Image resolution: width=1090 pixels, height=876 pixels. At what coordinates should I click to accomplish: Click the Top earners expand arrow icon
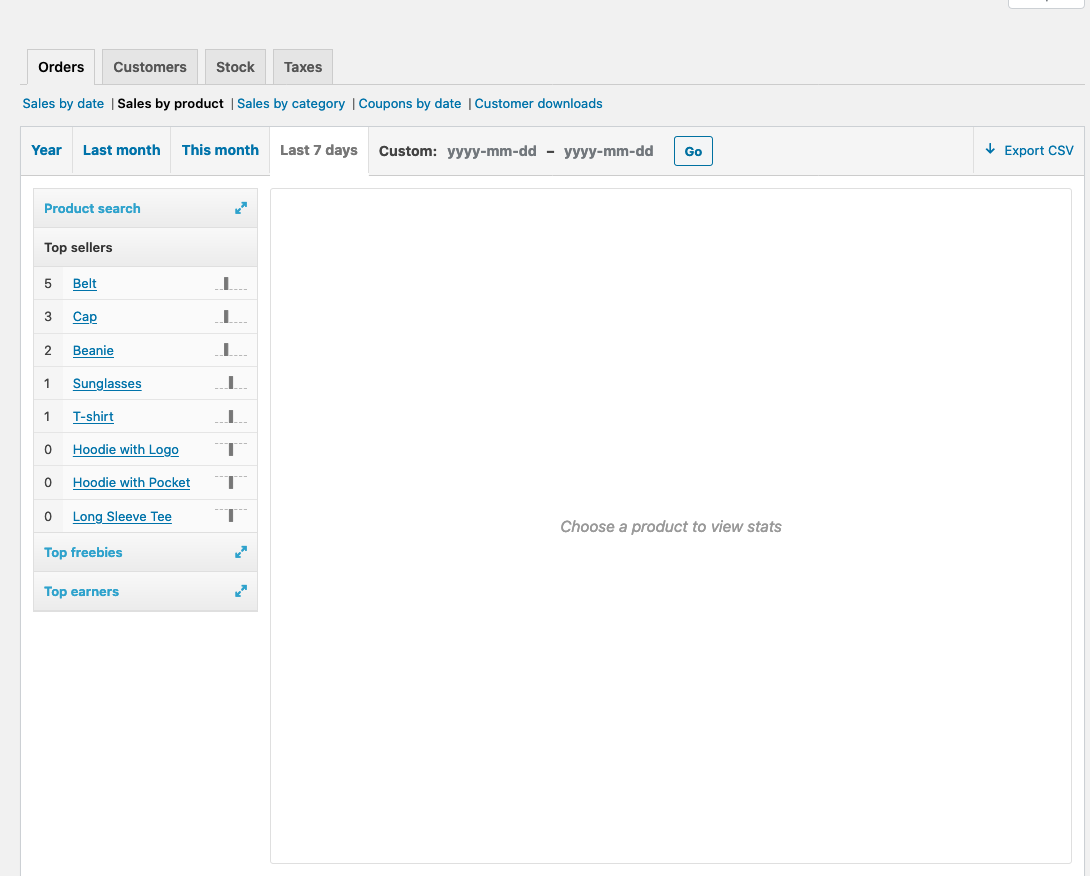pyautogui.click(x=240, y=591)
